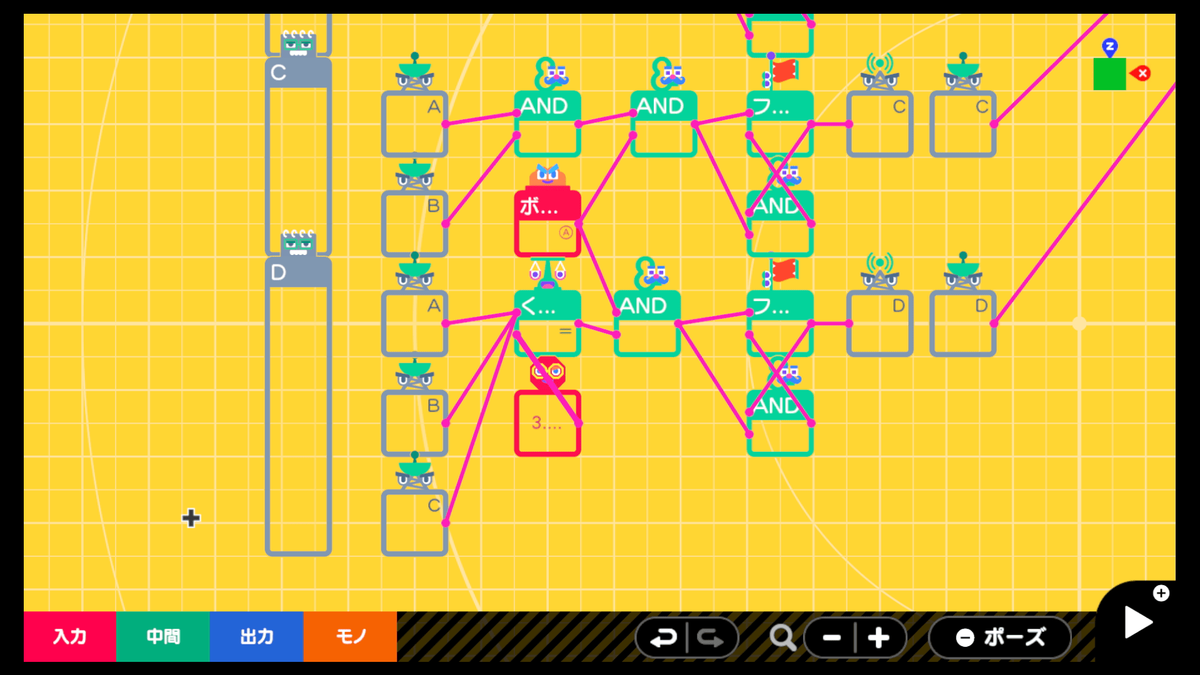Screen dimensions: 1200x675
Task: Select the red ボ... button Nodon
Action: click(x=547, y=223)
